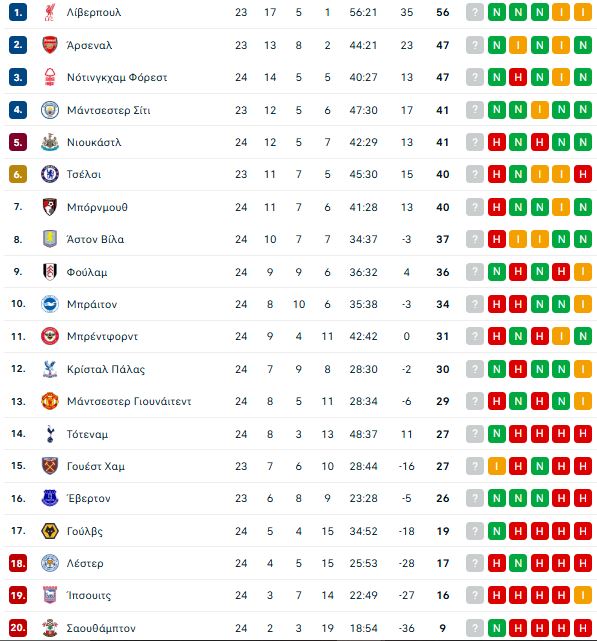
Task: Open the Λίβερπουλ team link
Action: [x=94, y=12]
